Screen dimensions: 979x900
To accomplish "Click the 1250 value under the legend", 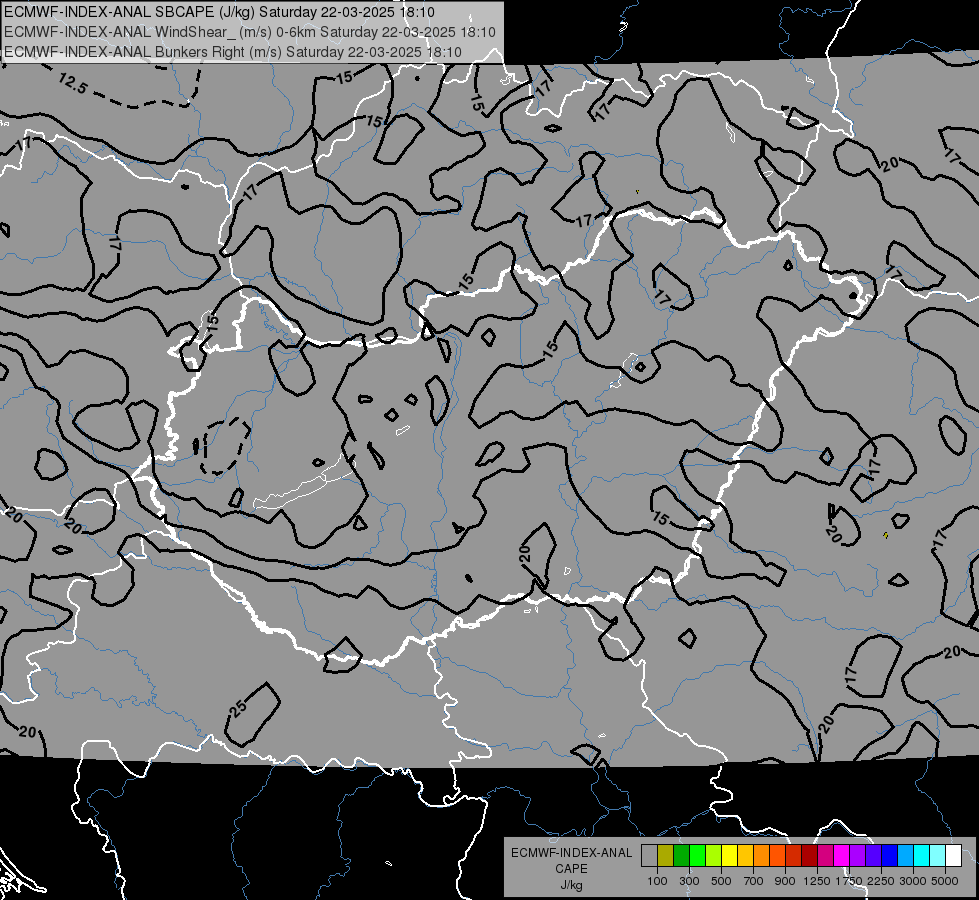I will point(818,881).
